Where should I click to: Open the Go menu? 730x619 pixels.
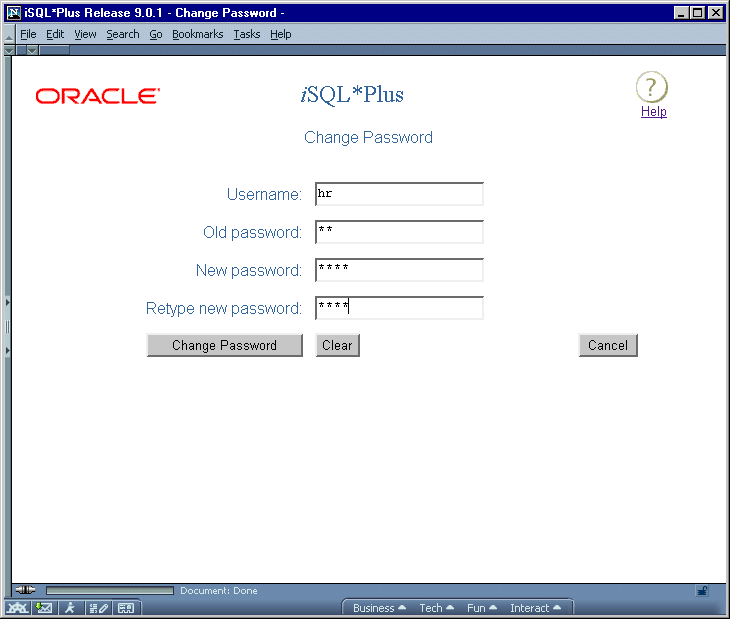point(155,34)
